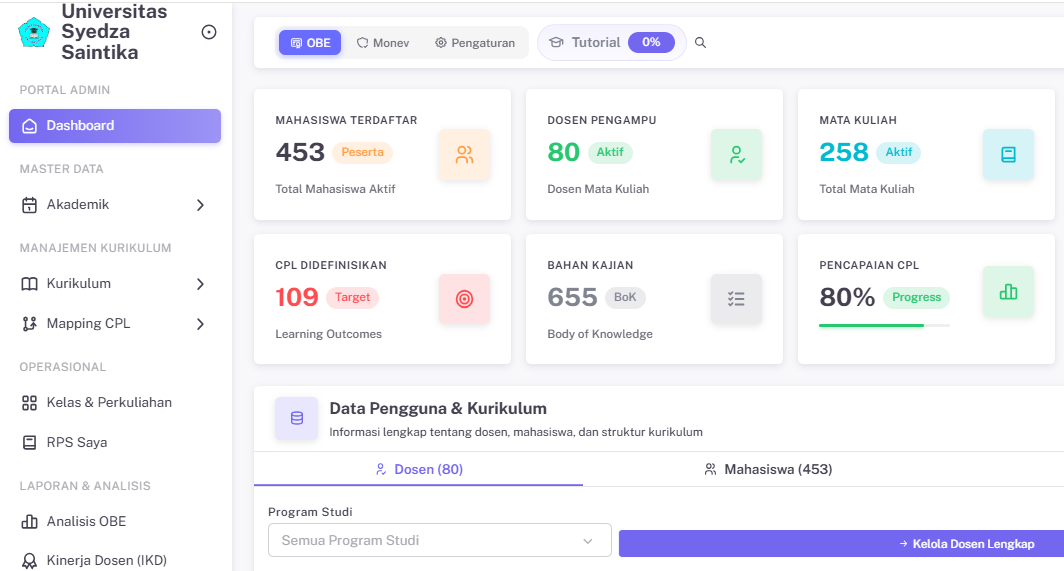Switch to the Monev section
Image resolution: width=1064 pixels, height=571 pixels.
(383, 43)
